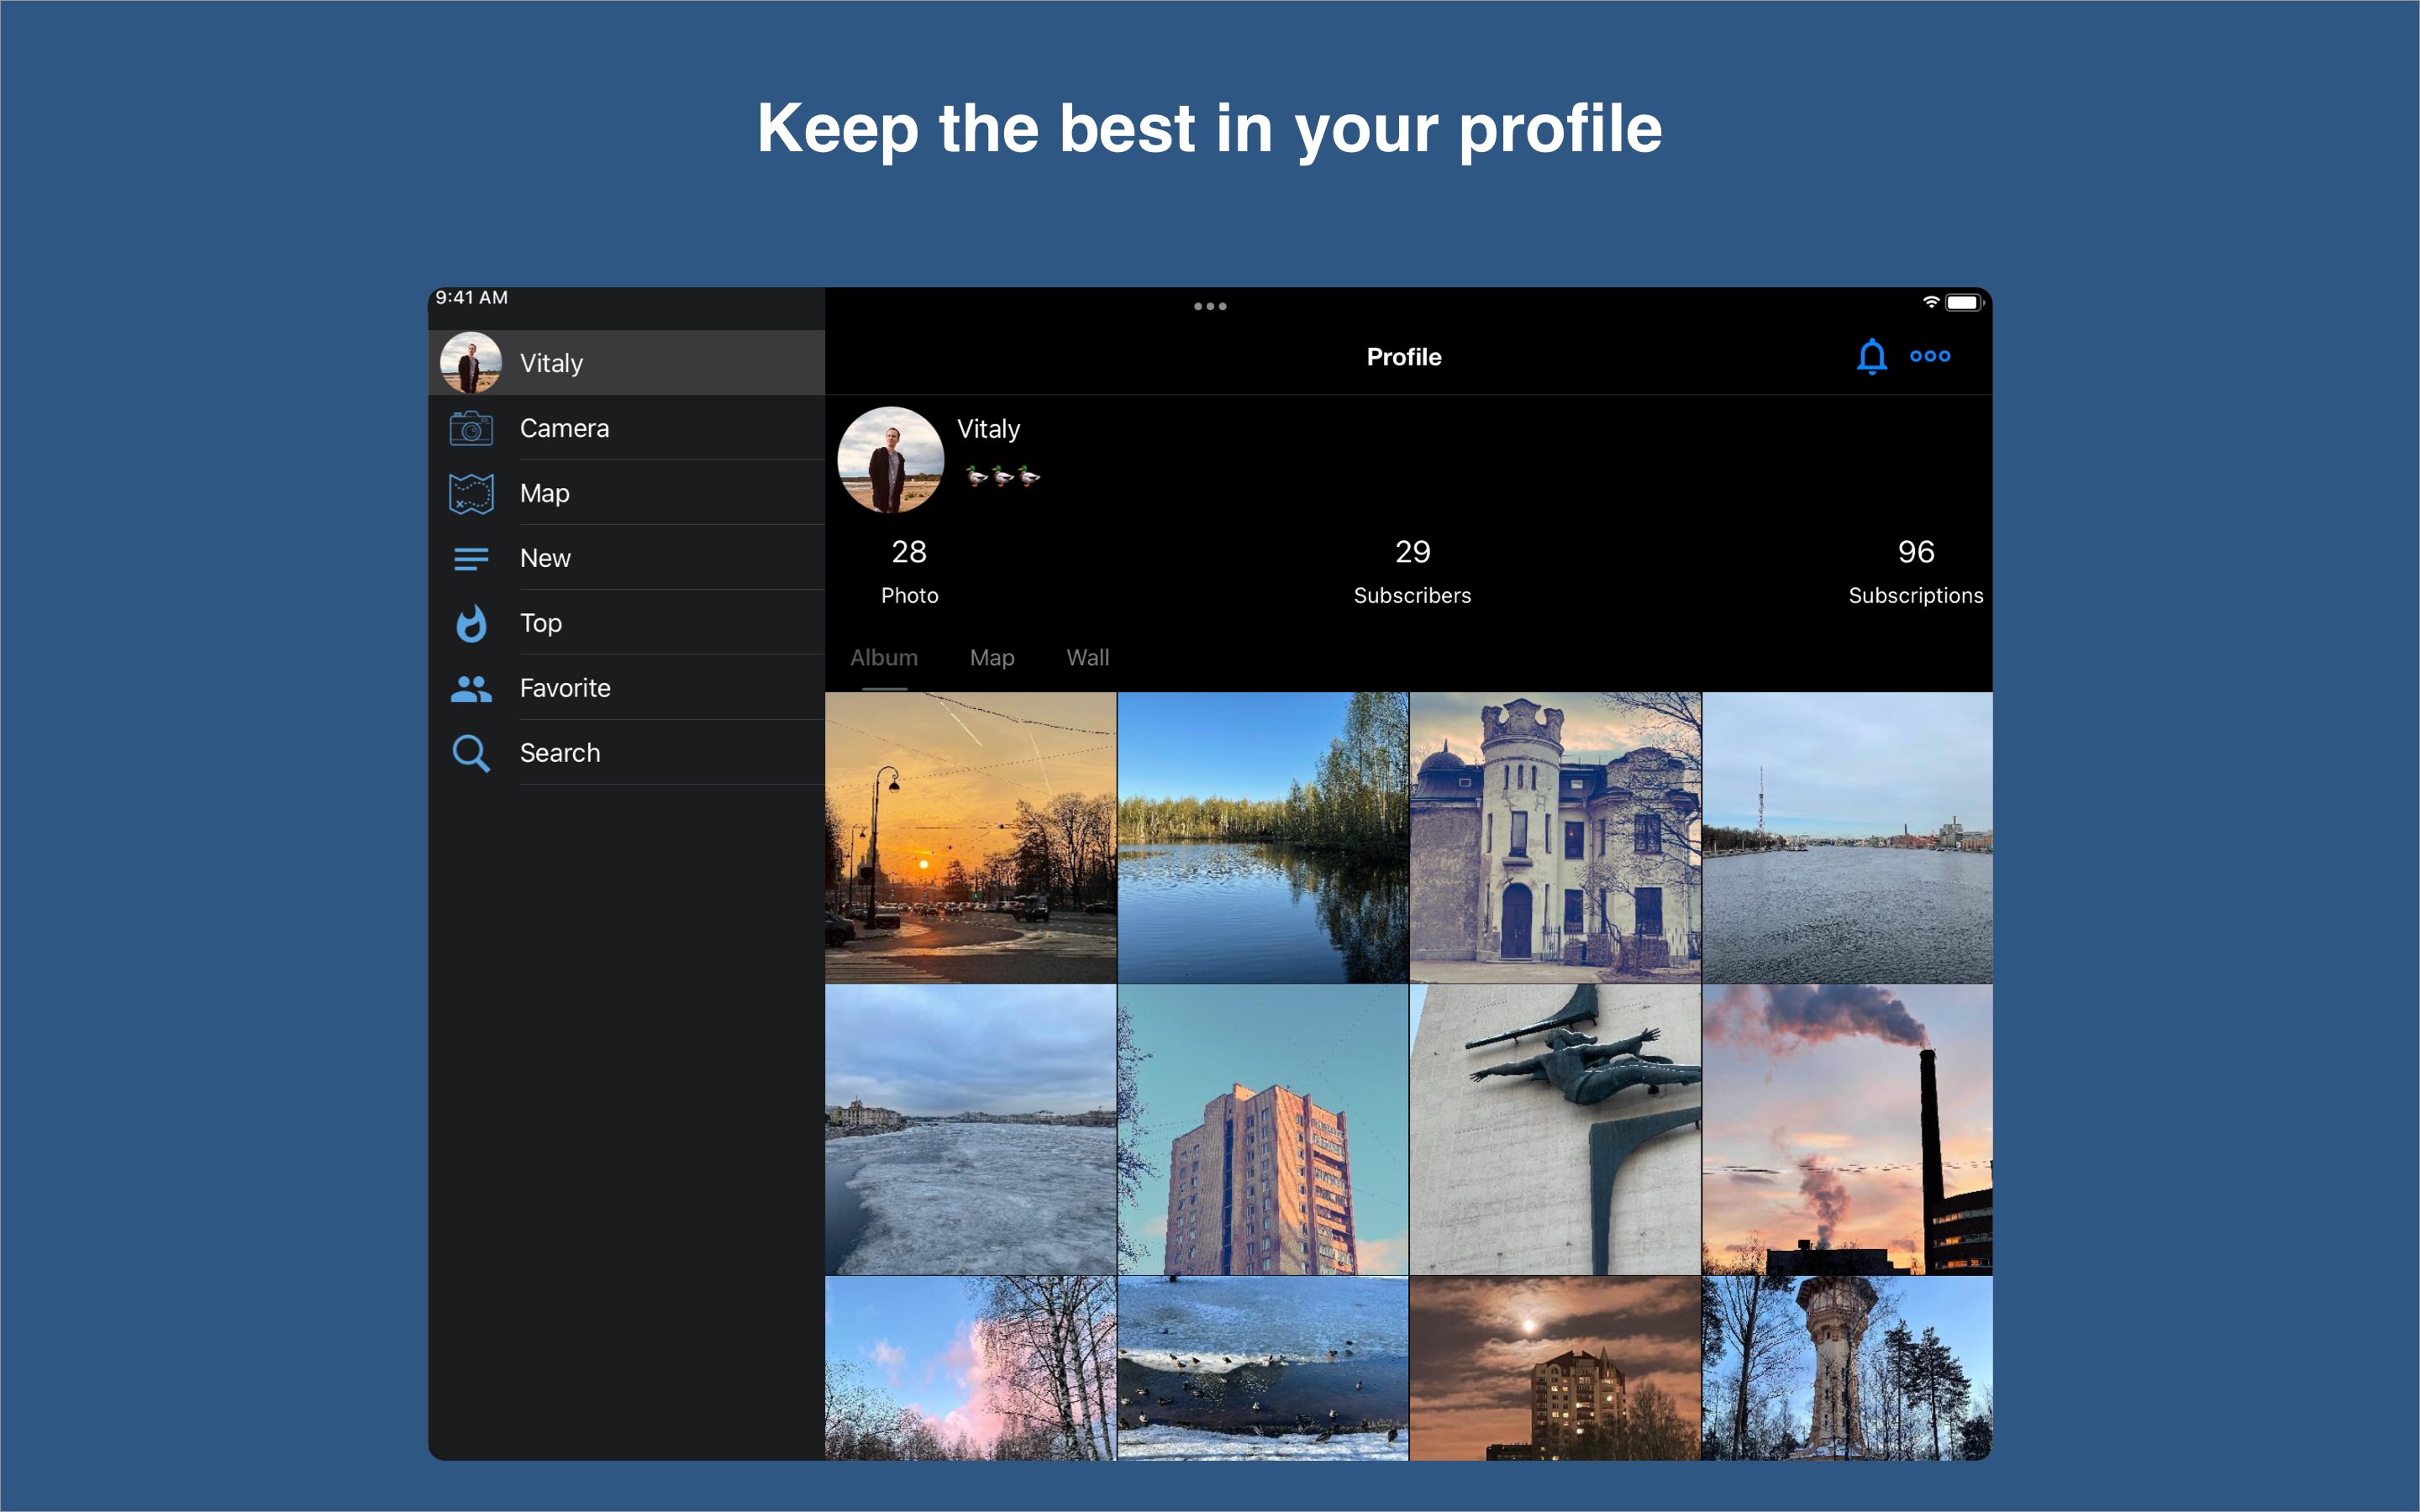This screenshot has width=2420, height=1512.
Task: Open the Map icon in sidebar
Action: point(471,493)
